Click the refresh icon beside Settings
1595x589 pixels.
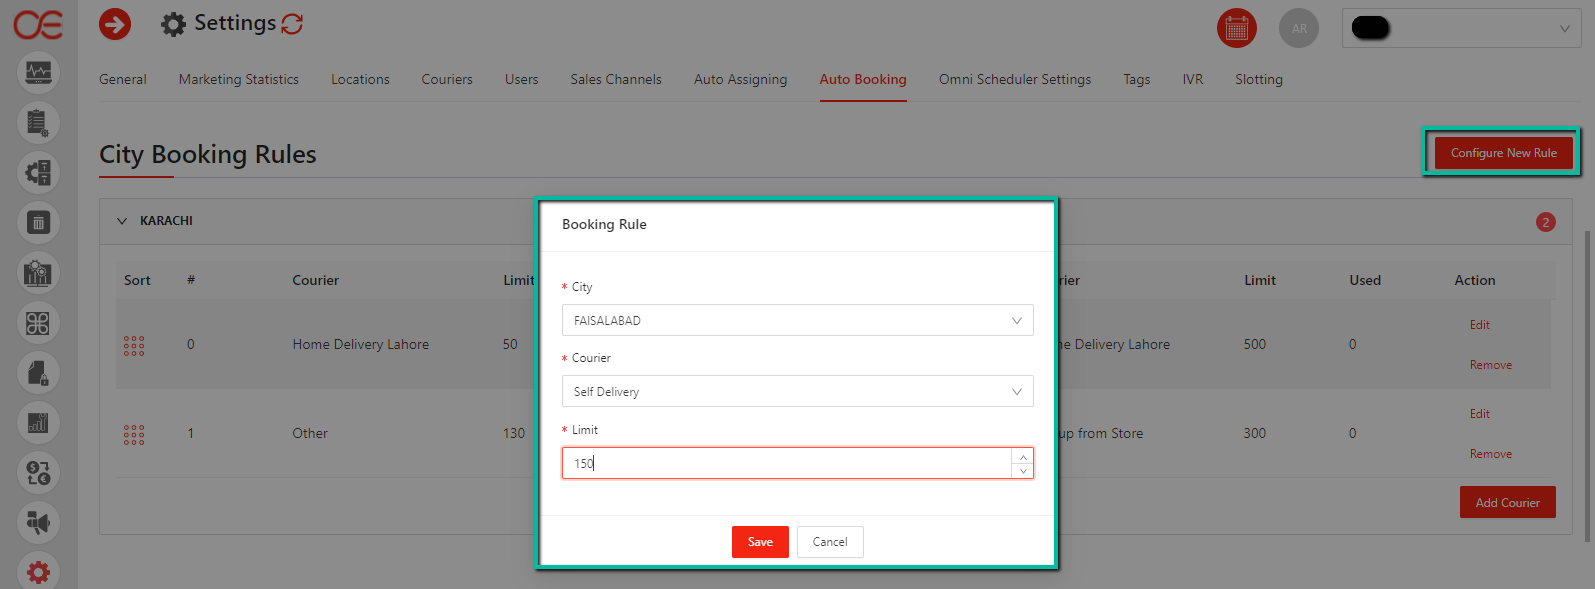point(292,24)
